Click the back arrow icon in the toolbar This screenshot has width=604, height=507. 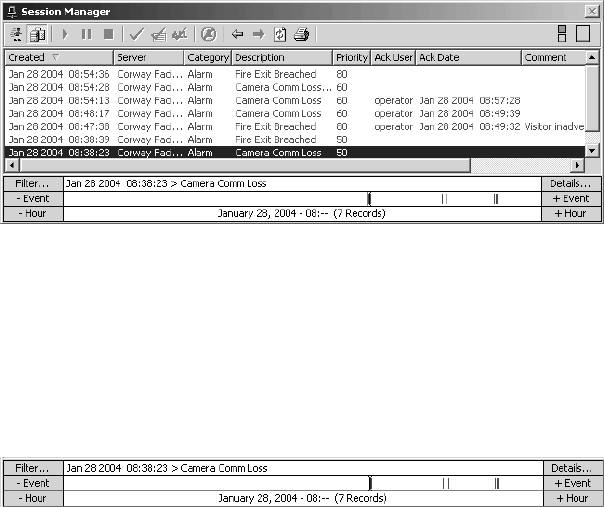click(237, 34)
